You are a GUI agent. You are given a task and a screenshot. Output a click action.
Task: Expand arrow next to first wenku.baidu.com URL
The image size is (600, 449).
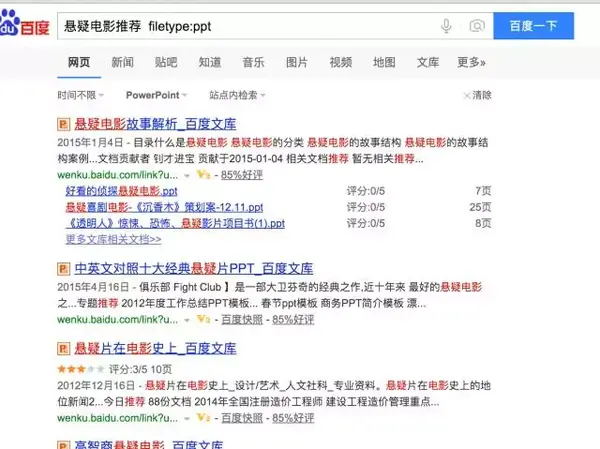coord(187,176)
